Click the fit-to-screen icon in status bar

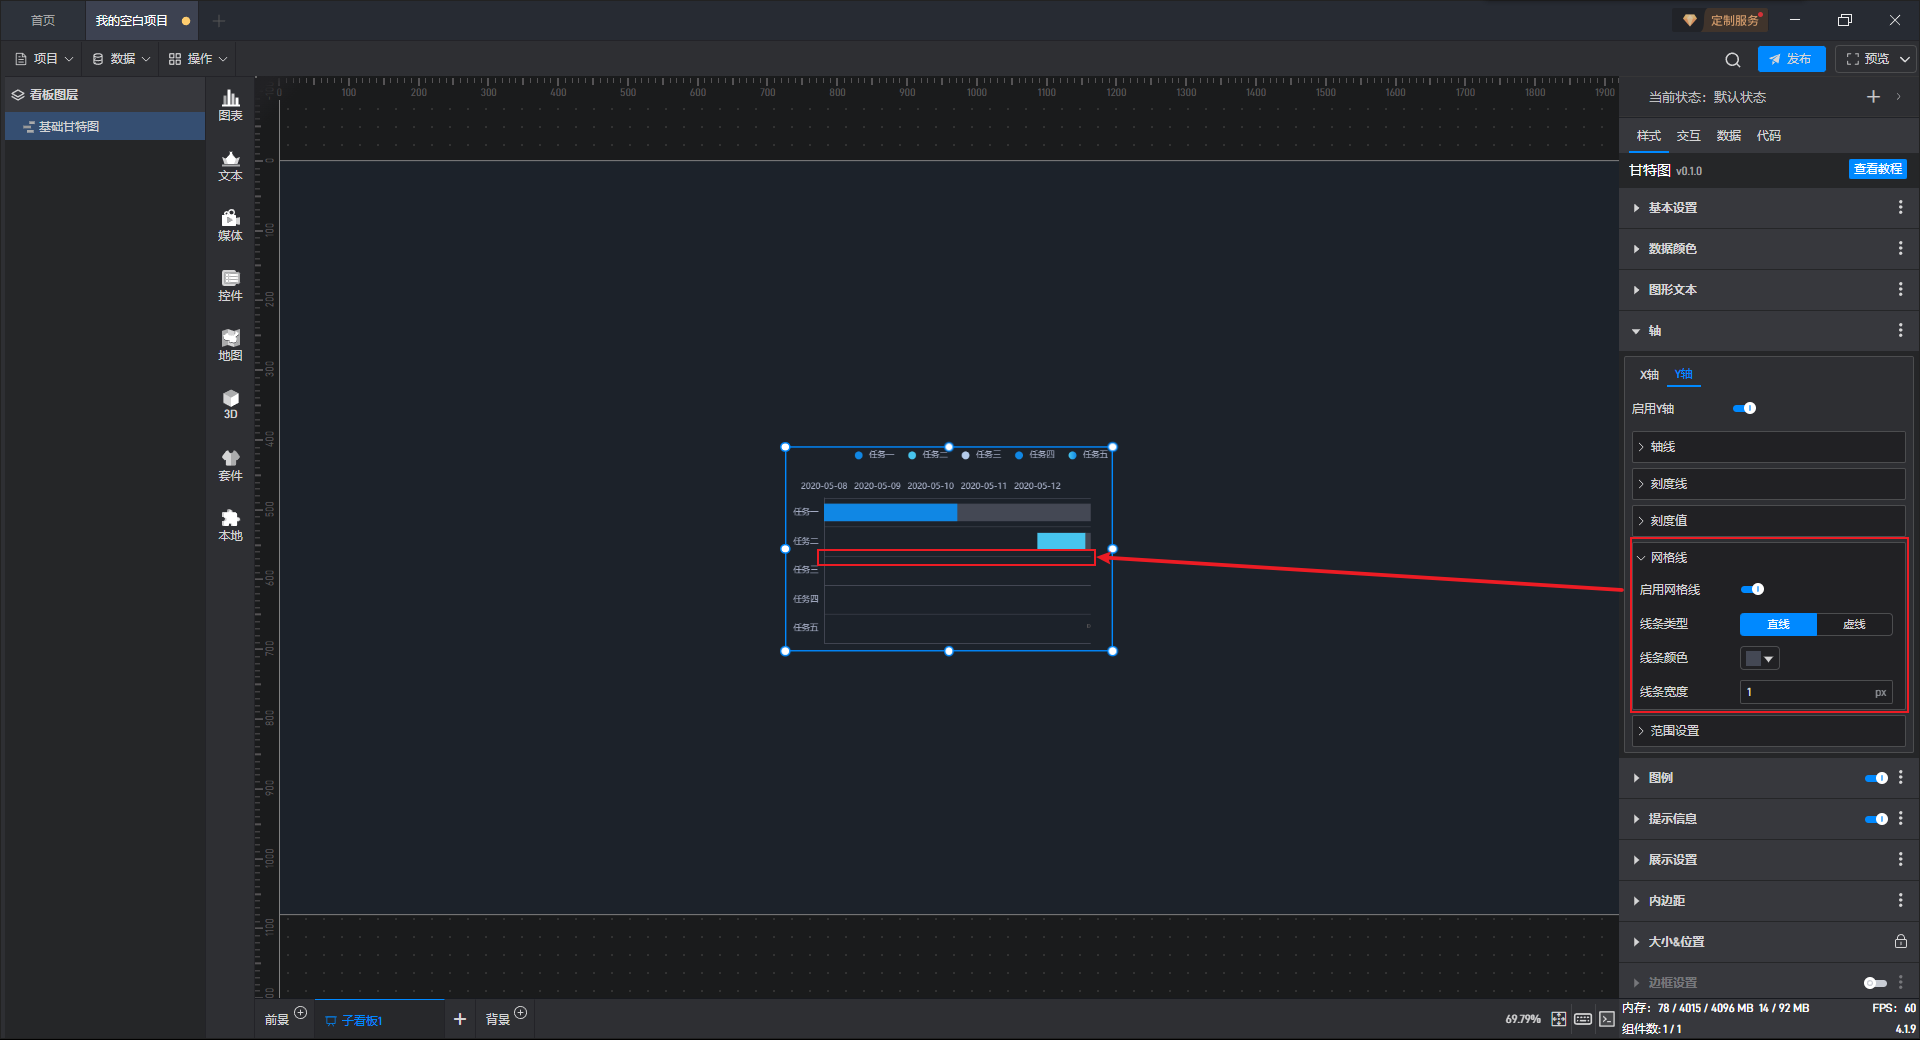click(x=1559, y=1019)
